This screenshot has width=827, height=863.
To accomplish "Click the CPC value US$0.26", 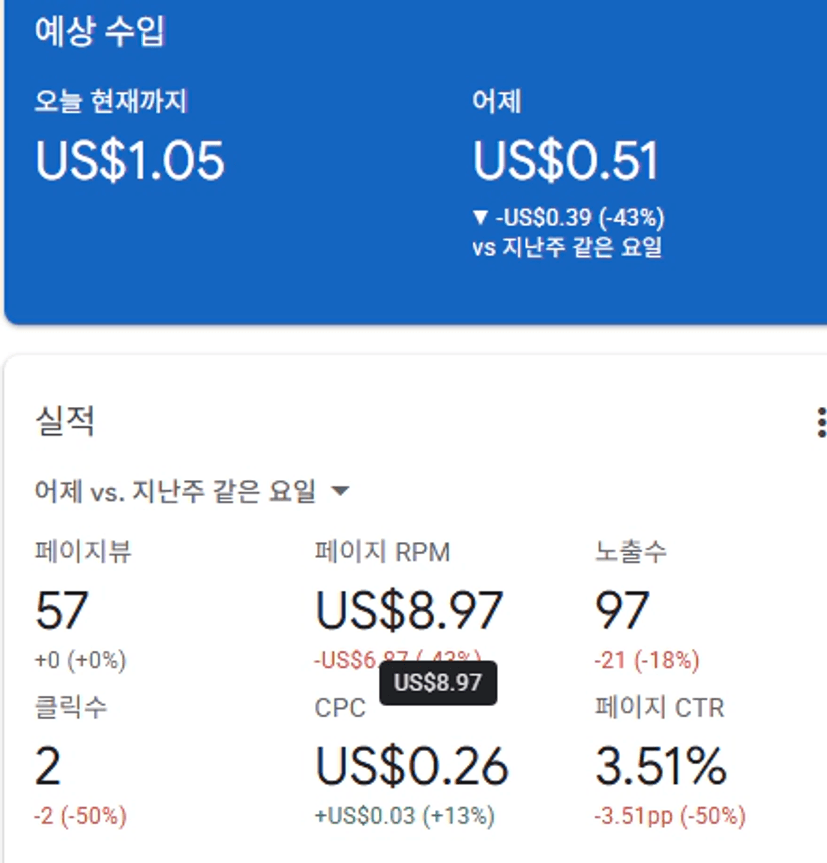I will 412,766.
